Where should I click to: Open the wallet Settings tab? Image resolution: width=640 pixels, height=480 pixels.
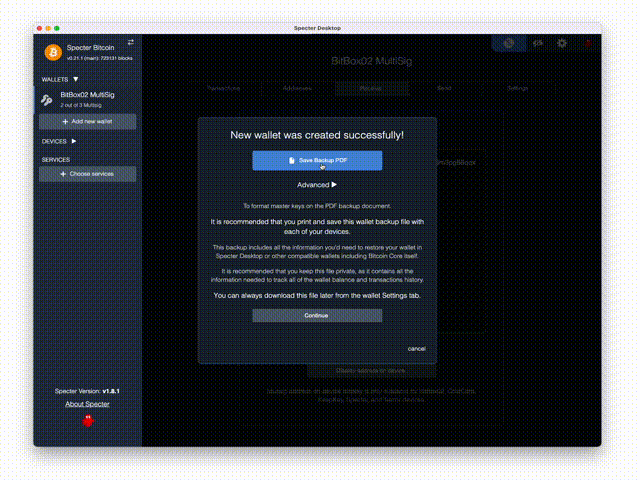[518, 88]
